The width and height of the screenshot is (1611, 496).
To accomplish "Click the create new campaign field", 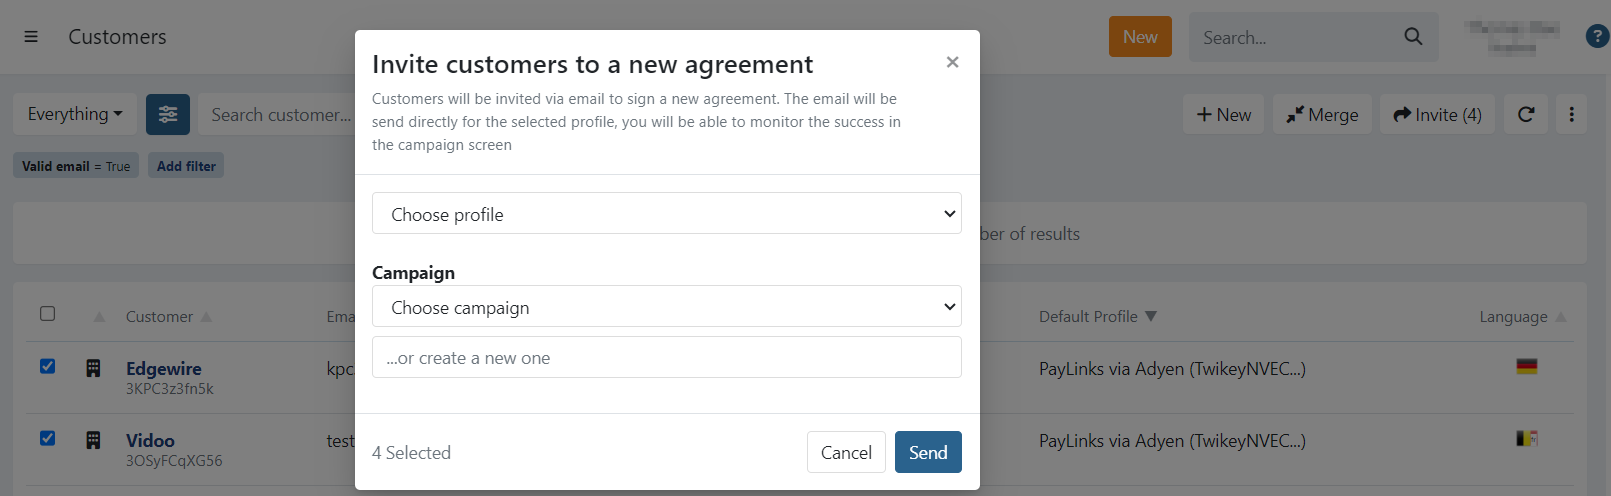I will point(666,358).
